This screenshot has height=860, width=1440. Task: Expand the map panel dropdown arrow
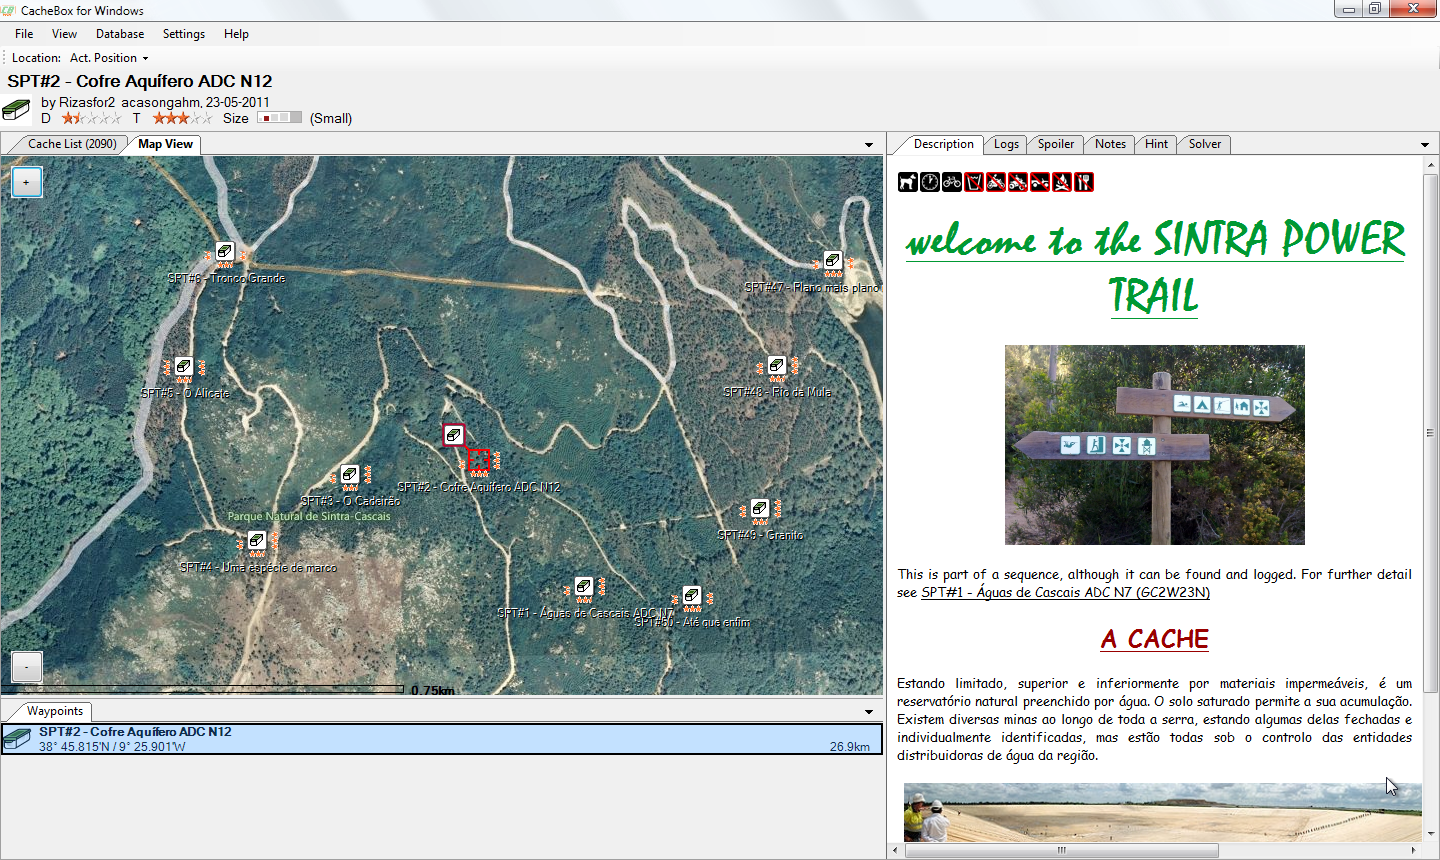869,145
